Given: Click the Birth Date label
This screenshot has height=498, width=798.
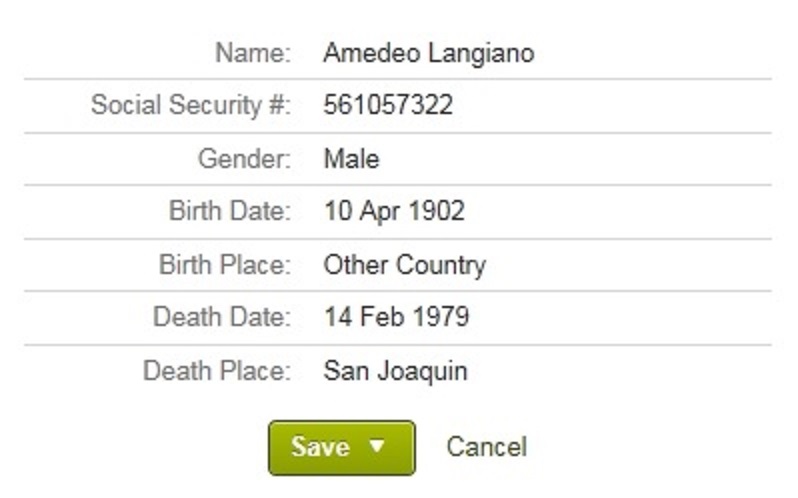Looking at the screenshot, I should coord(230,212).
